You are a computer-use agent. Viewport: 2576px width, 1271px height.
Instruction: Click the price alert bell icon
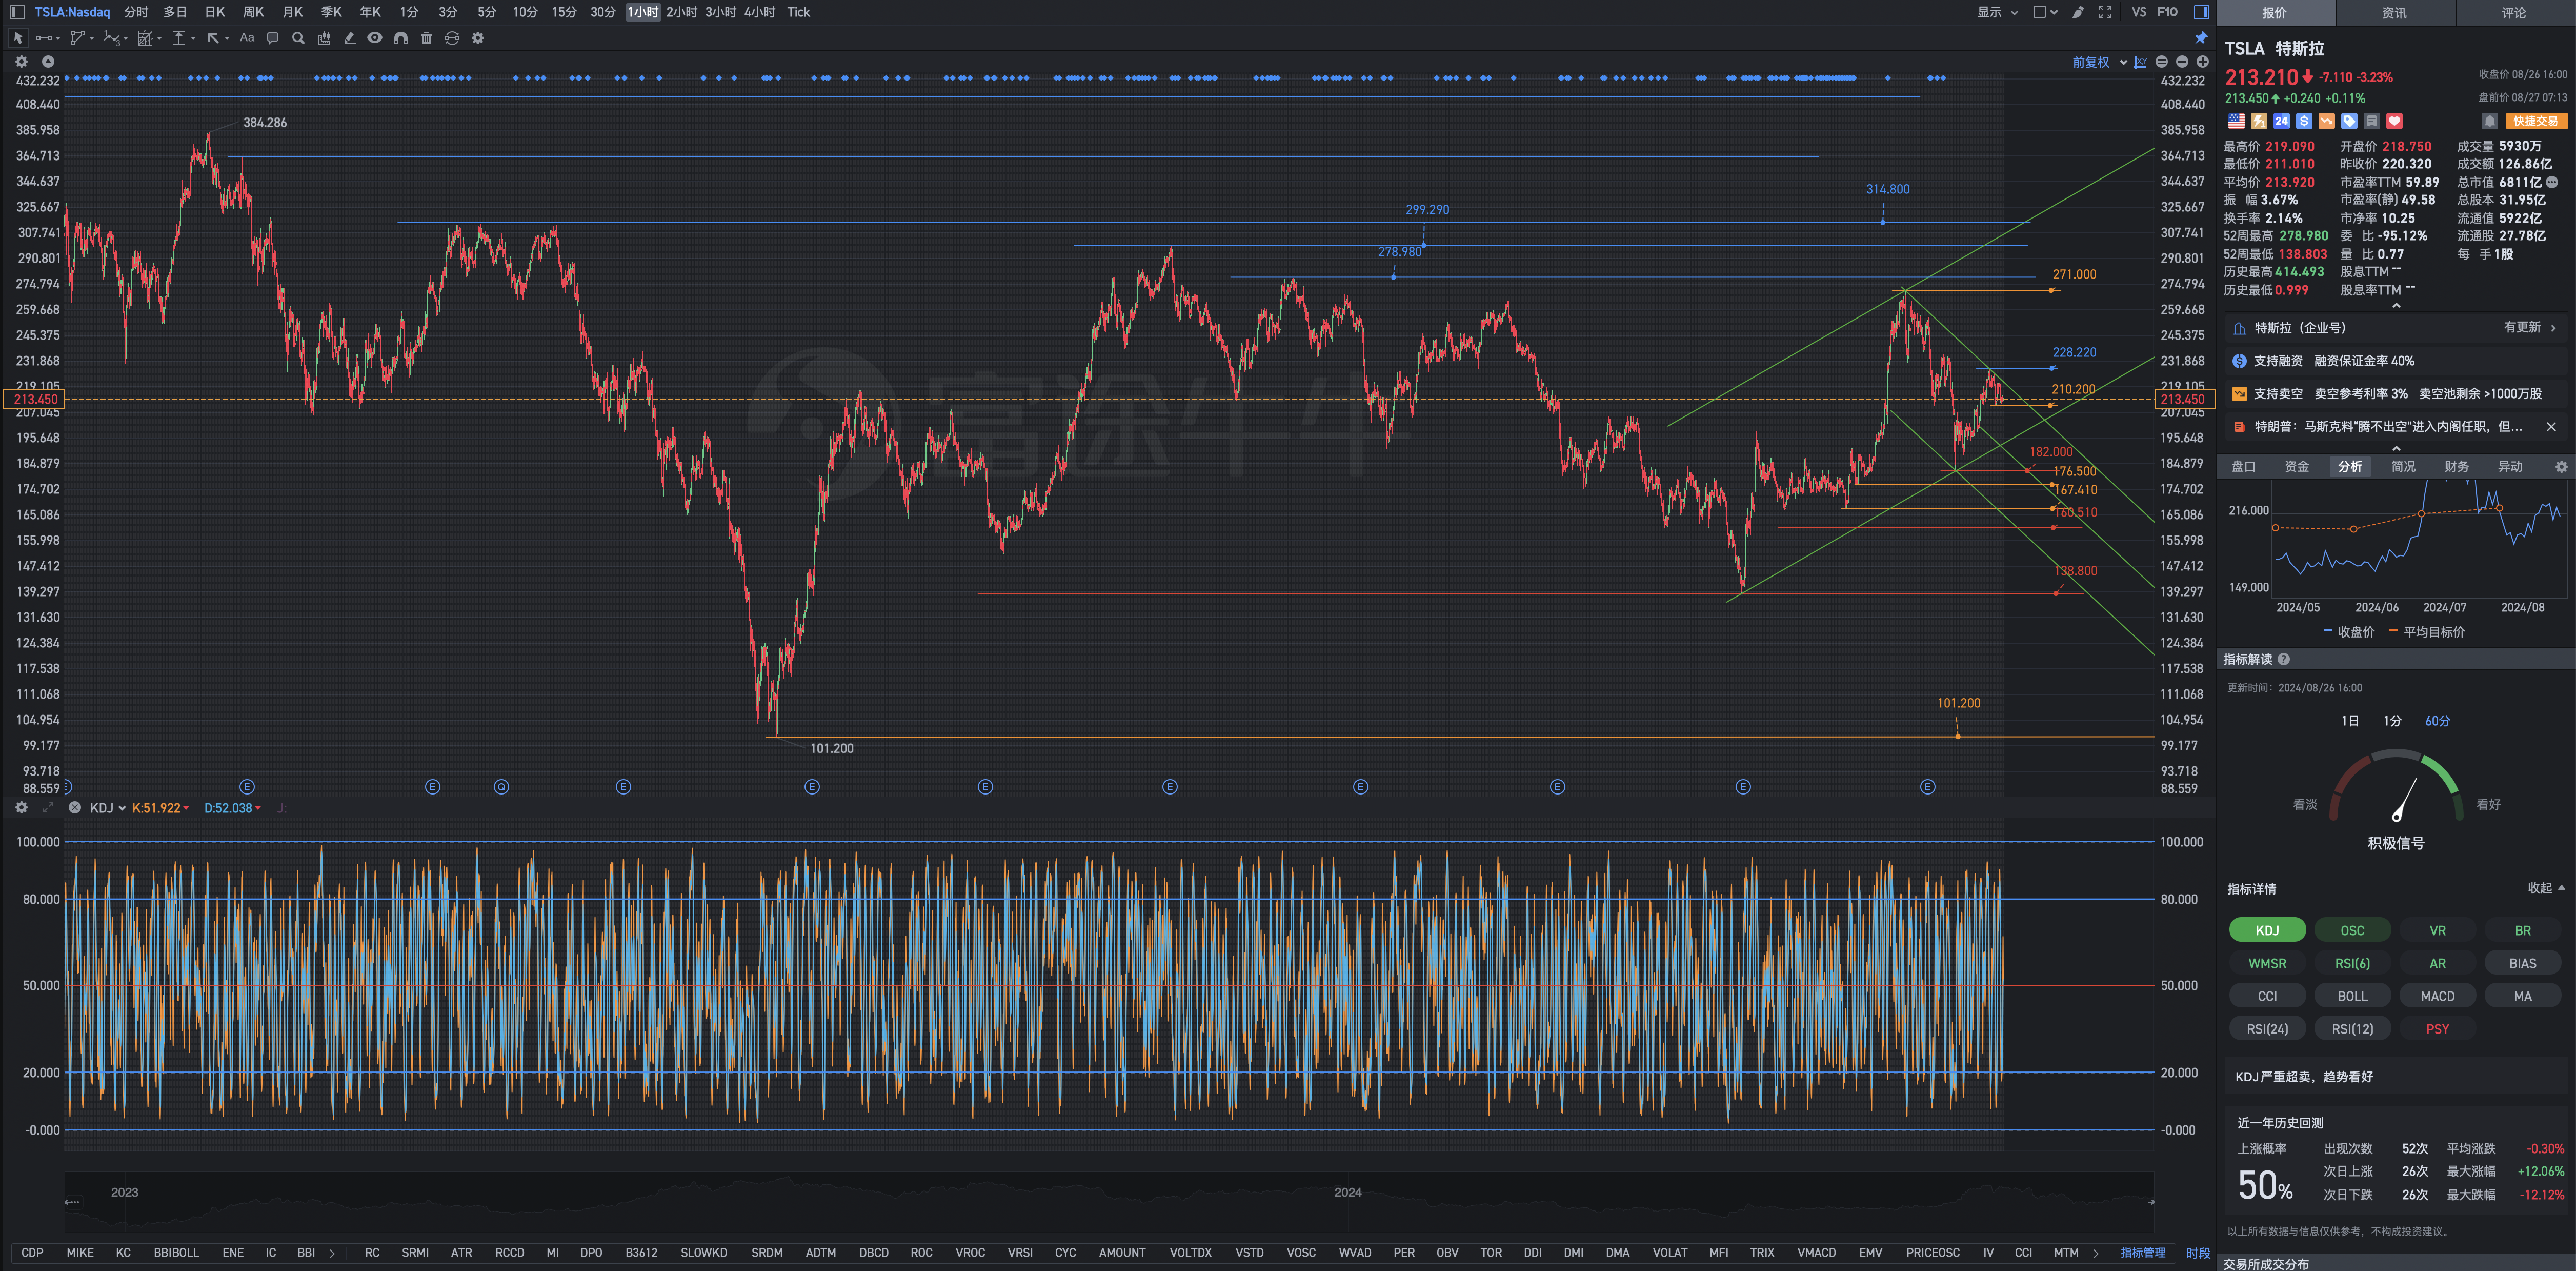point(2489,121)
